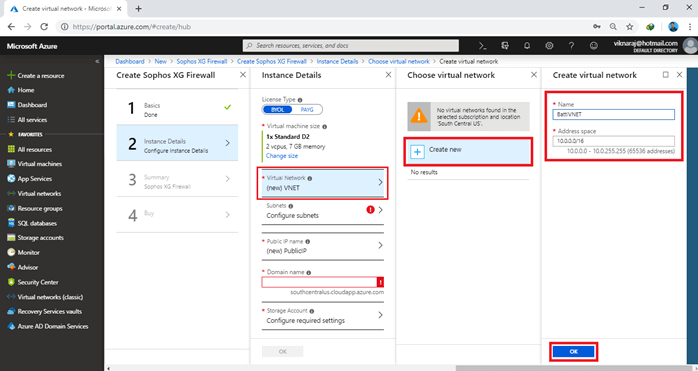Open directory and subscription filter icon
The image size is (698, 371).
click(505, 46)
